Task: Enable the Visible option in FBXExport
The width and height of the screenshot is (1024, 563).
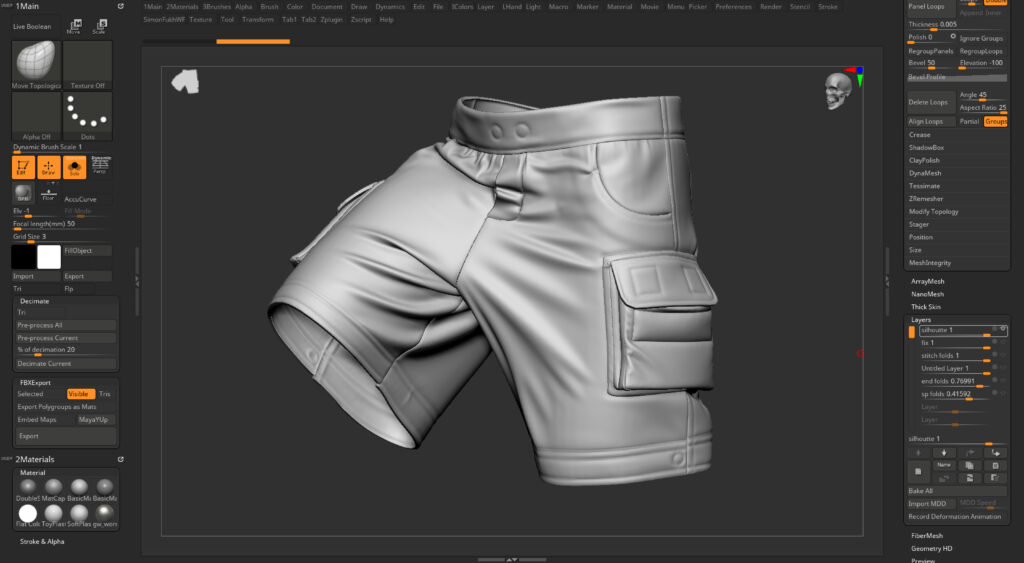Action: tap(80, 394)
